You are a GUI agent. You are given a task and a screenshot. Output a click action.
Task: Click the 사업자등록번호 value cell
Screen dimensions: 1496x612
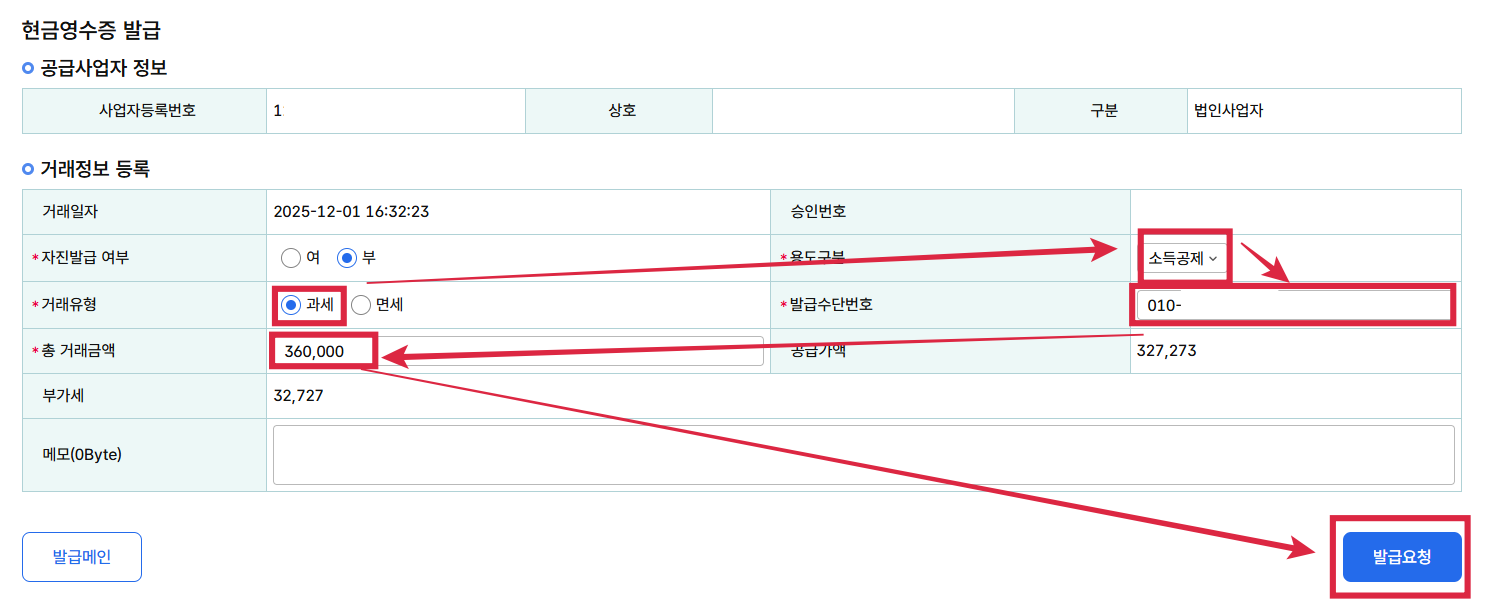click(x=395, y=111)
